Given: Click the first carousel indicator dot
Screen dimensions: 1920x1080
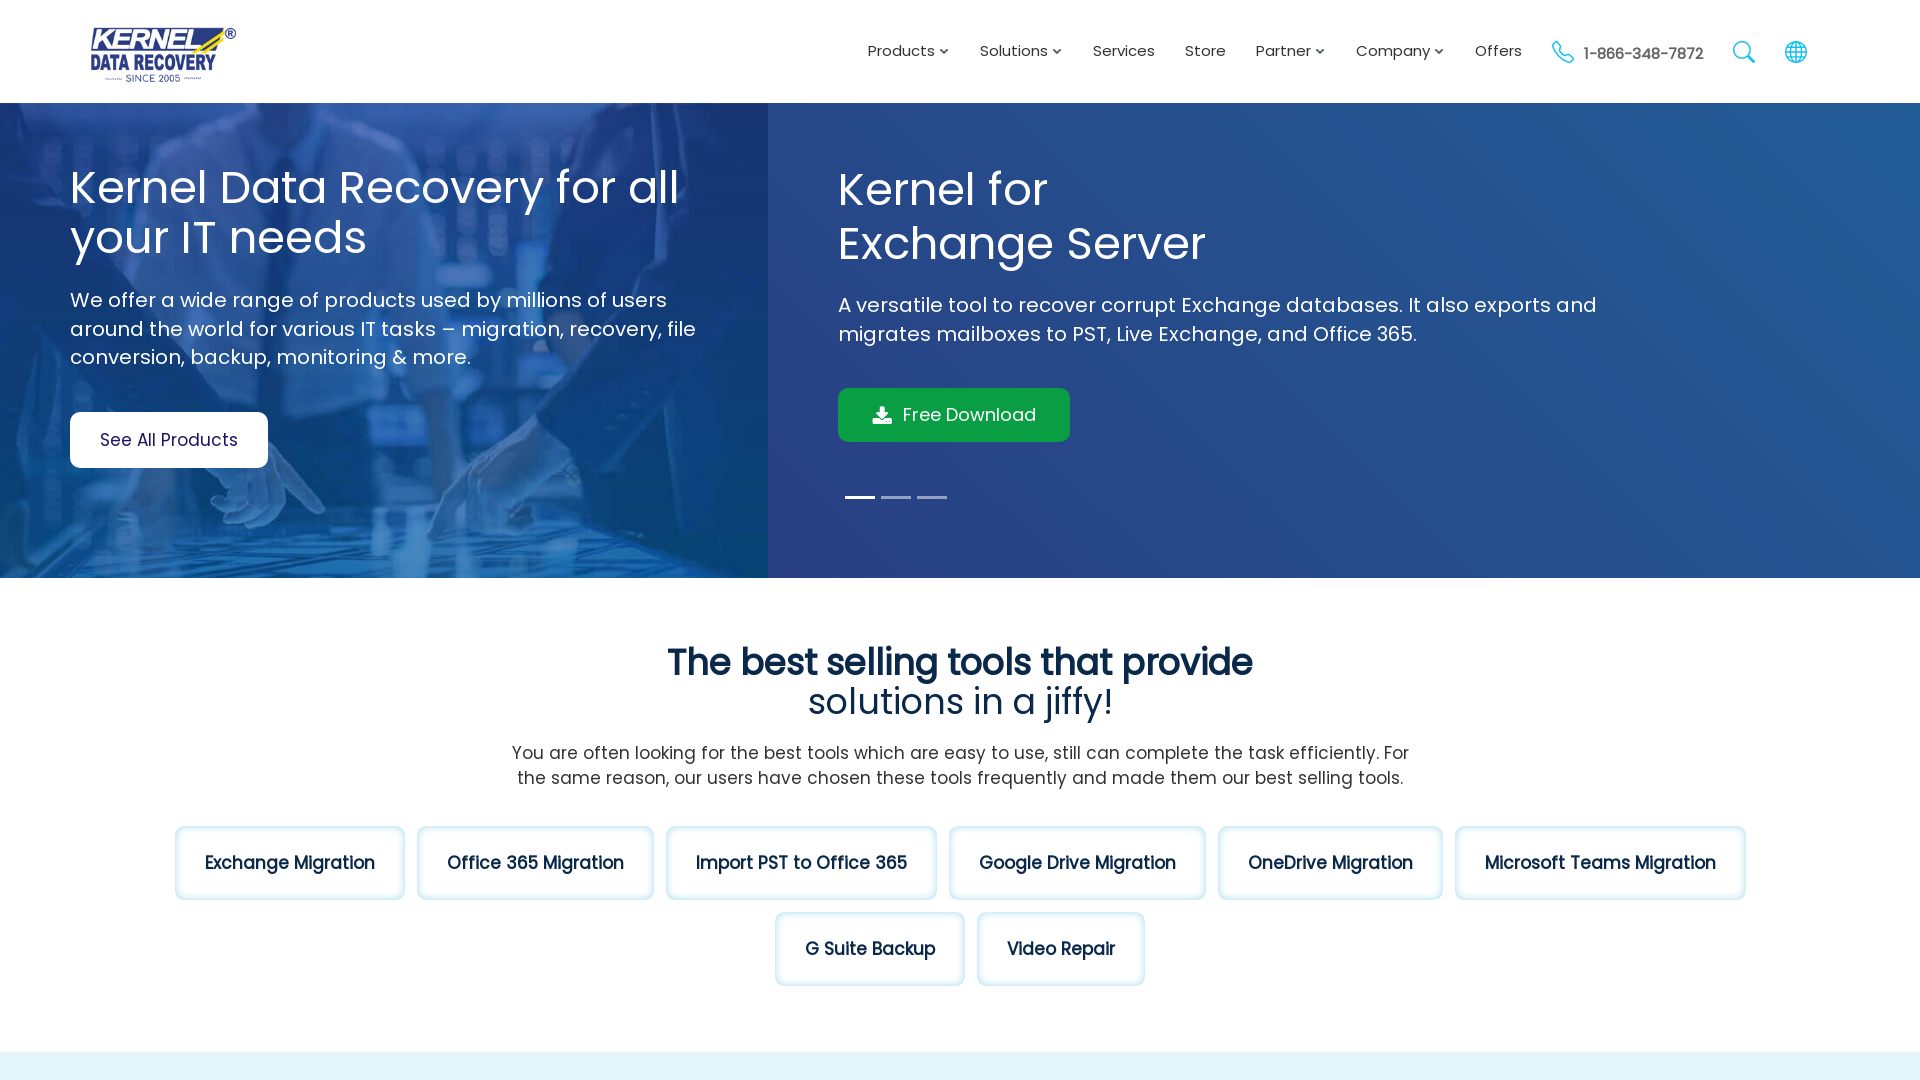Looking at the screenshot, I should (x=860, y=497).
